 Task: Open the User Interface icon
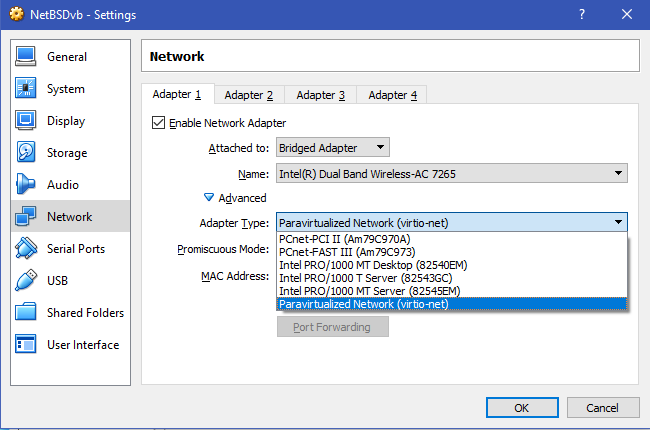[27, 345]
